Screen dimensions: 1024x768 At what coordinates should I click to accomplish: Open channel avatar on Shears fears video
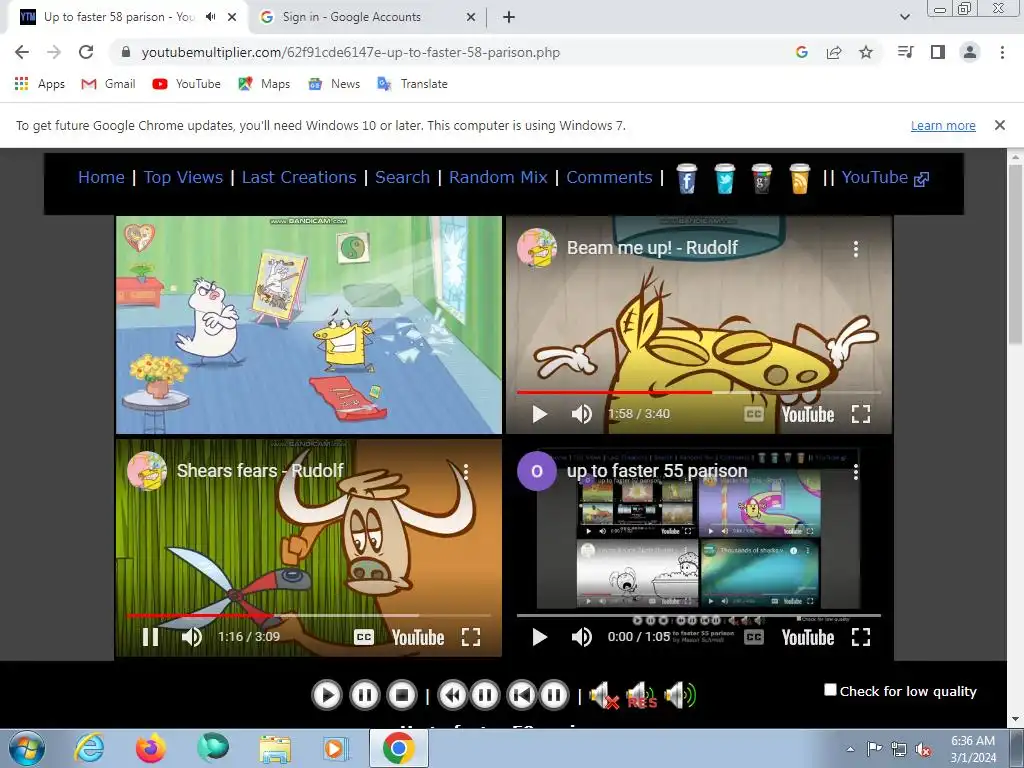point(147,471)
